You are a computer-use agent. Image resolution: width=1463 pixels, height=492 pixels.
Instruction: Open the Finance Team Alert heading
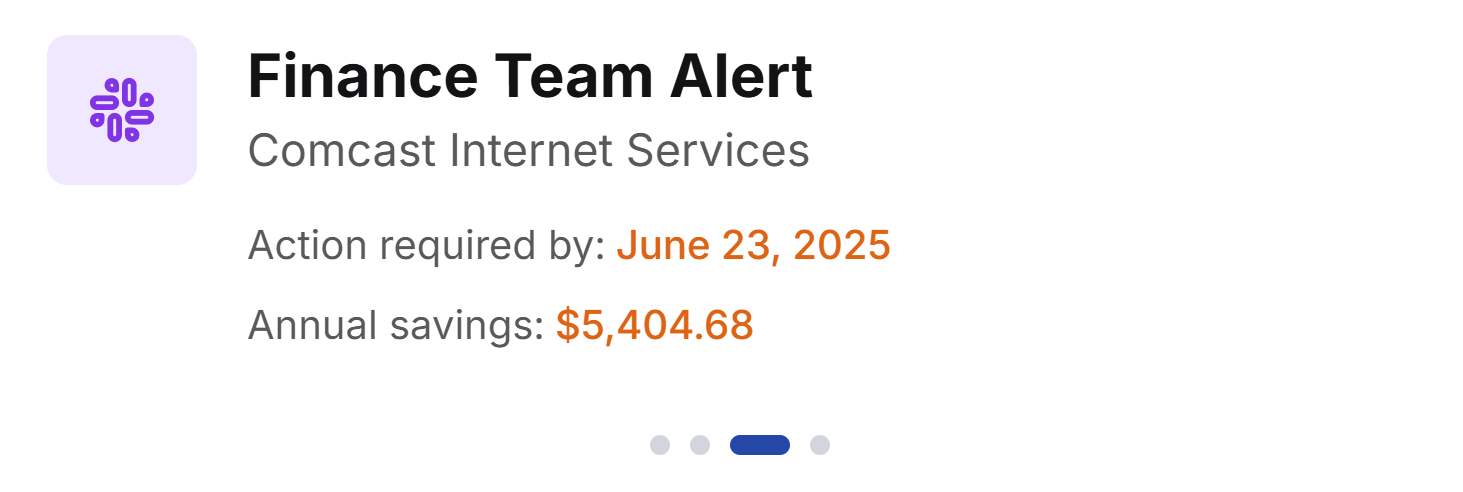point(530,77)
